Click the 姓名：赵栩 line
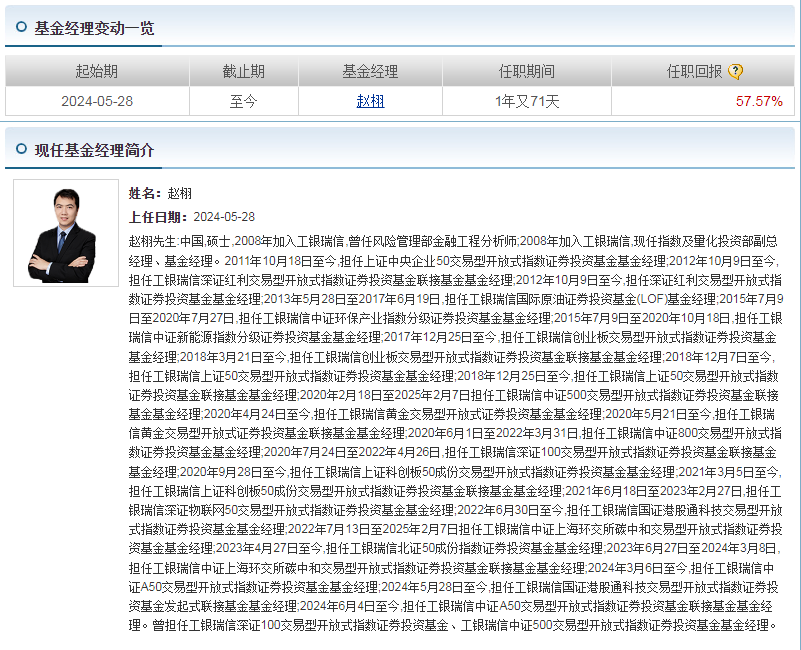This screenshot has height=650, width=801. [160, 193]
